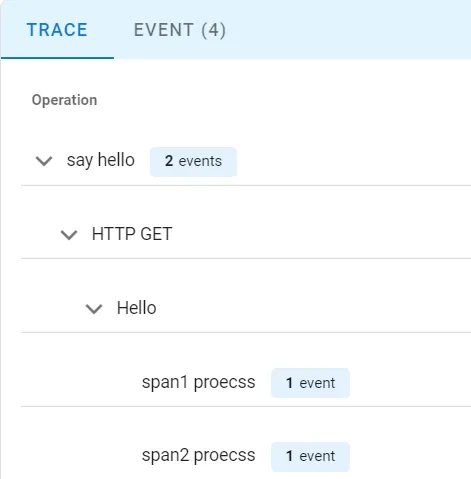The height and width of the screenshot is (479, 471).
Task: Select the Hello operation name
Action: tap(137, 308)
